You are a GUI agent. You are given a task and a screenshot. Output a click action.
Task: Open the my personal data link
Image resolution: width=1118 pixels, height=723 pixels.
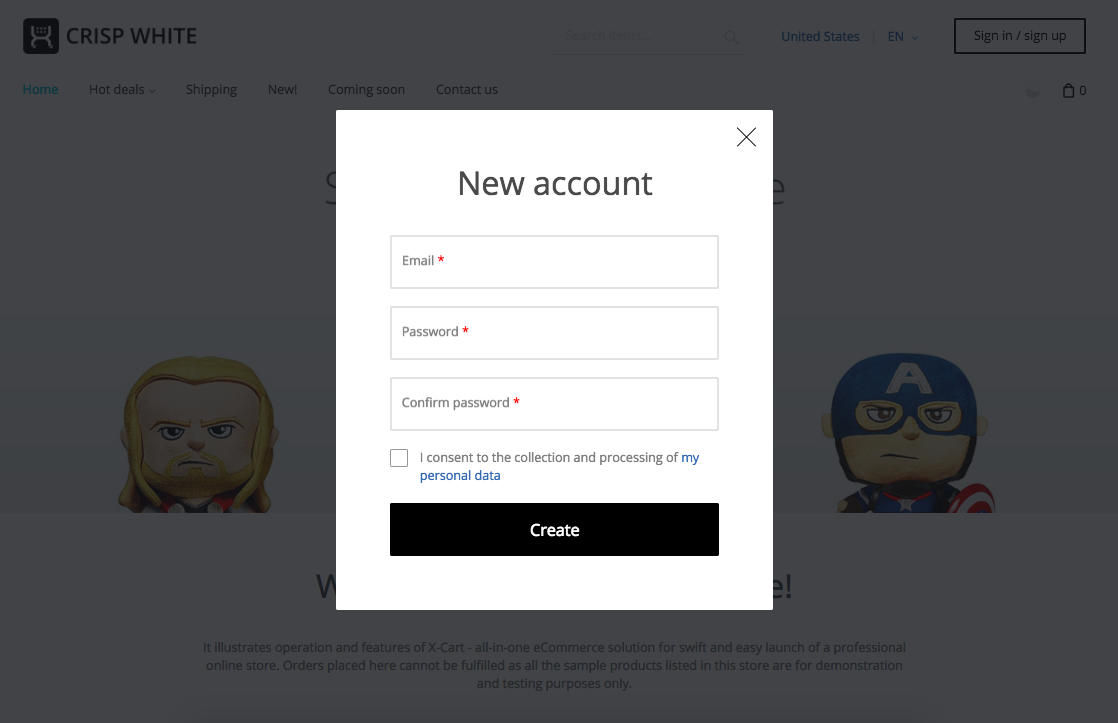559,466
